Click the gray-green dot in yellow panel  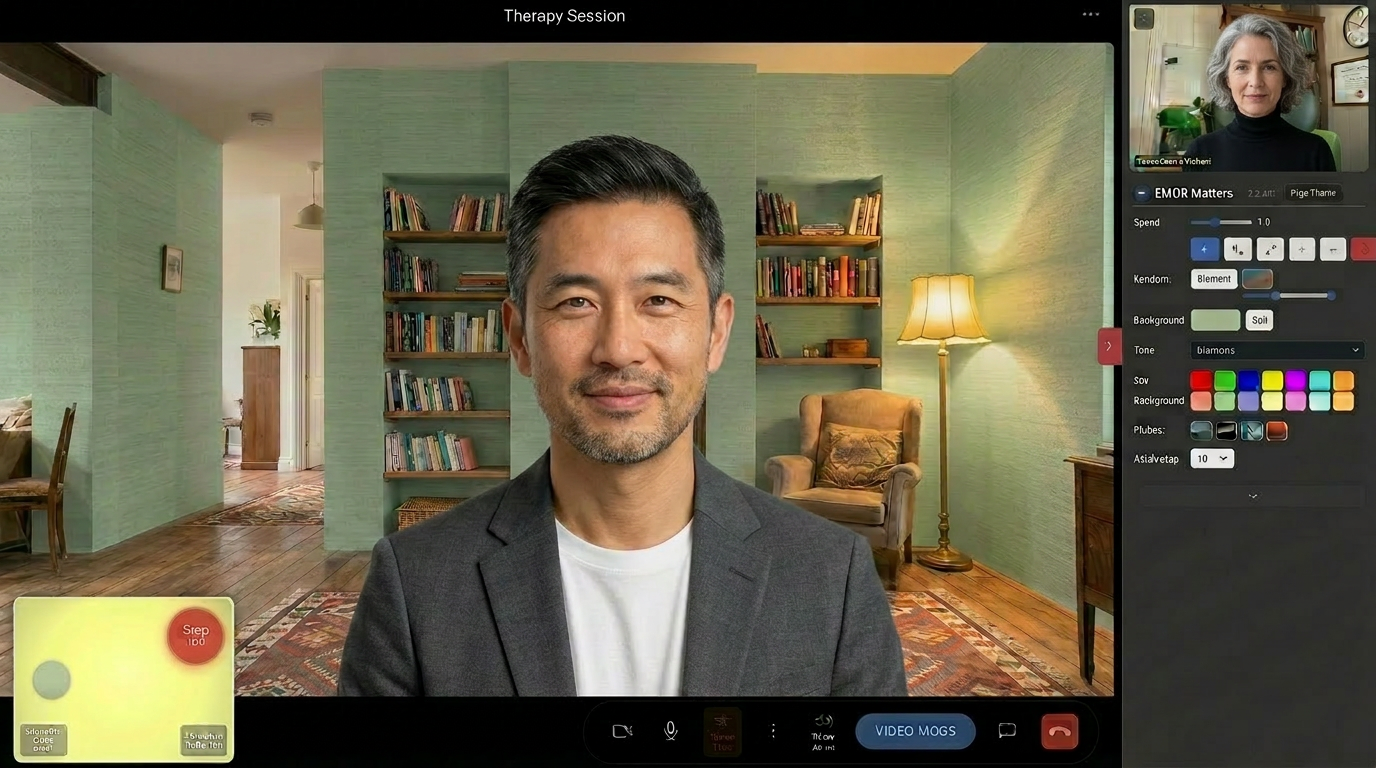51,680
